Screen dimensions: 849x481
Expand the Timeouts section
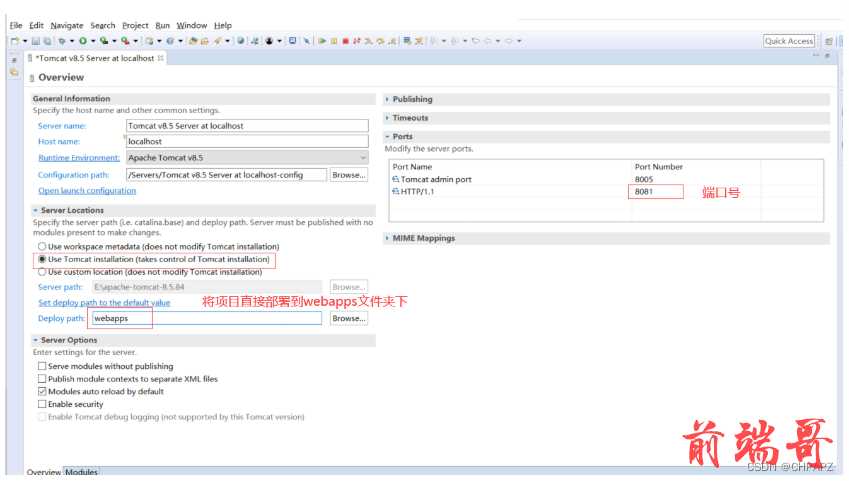coord(387,118)
